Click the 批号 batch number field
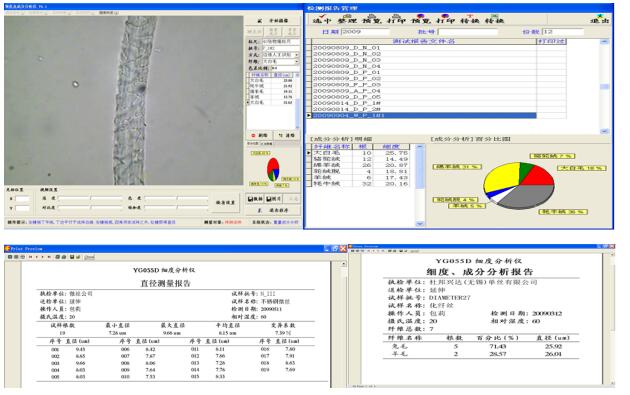Screen dimensions: 630x395 click(468, 32)
